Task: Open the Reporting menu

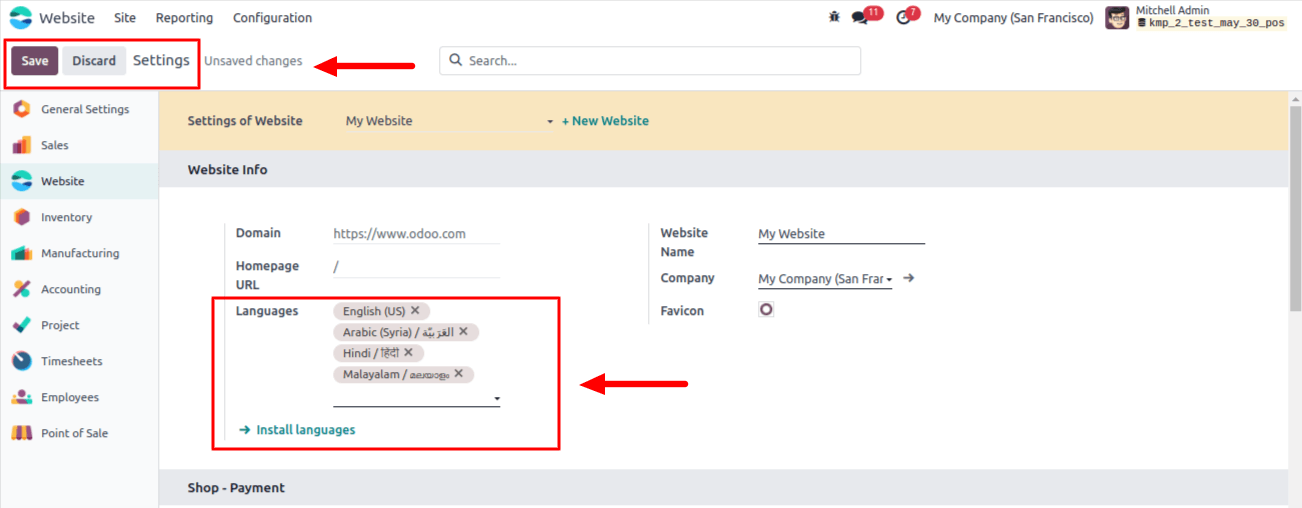Action: [185, 18]
